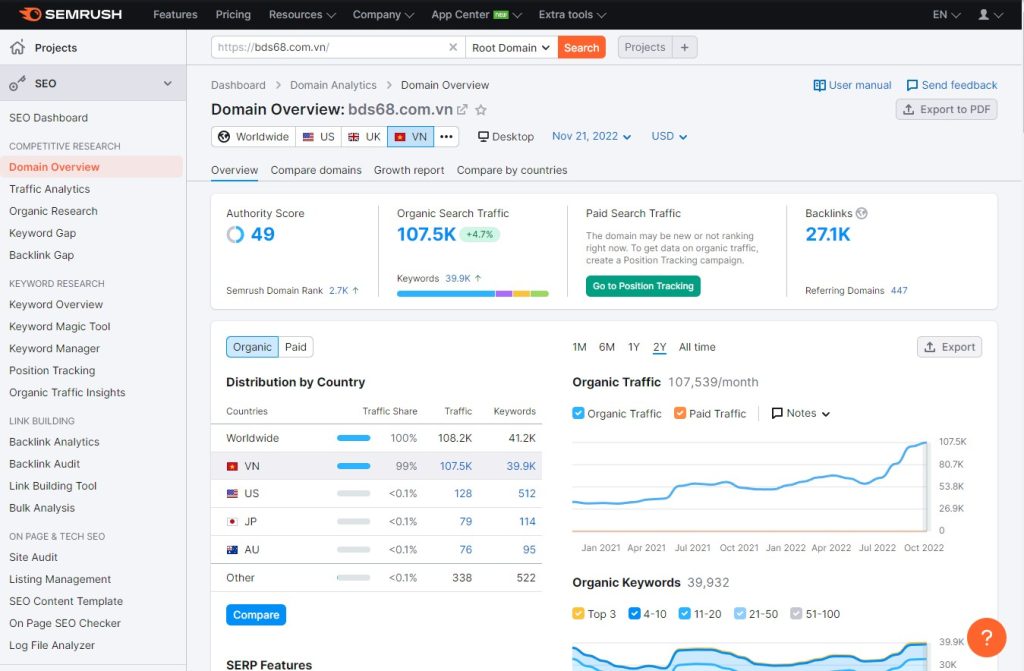Open the Features menu item
The height and width of the screenshot is (671, 1024).
click(x=175, y=14)
